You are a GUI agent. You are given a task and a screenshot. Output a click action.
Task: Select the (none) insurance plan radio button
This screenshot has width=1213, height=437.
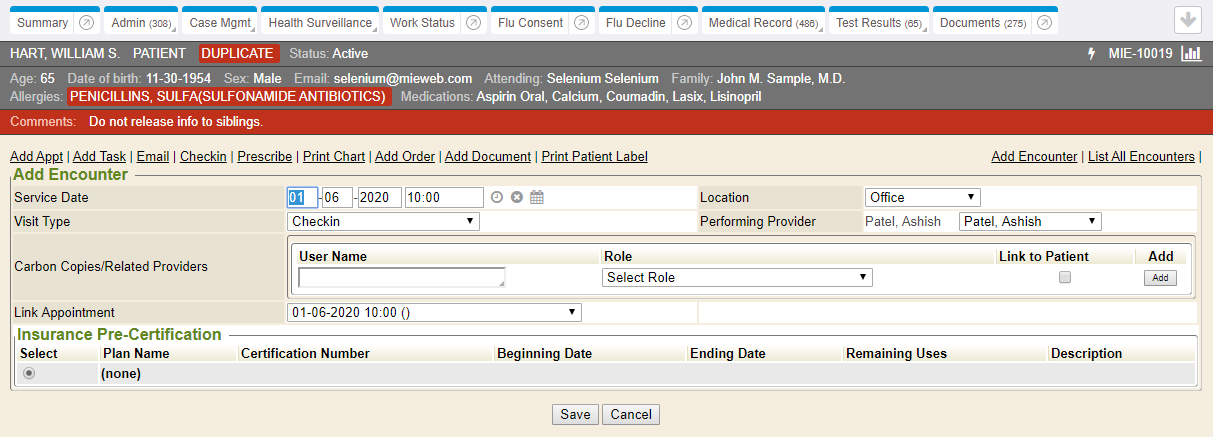[x=29, y=373]
